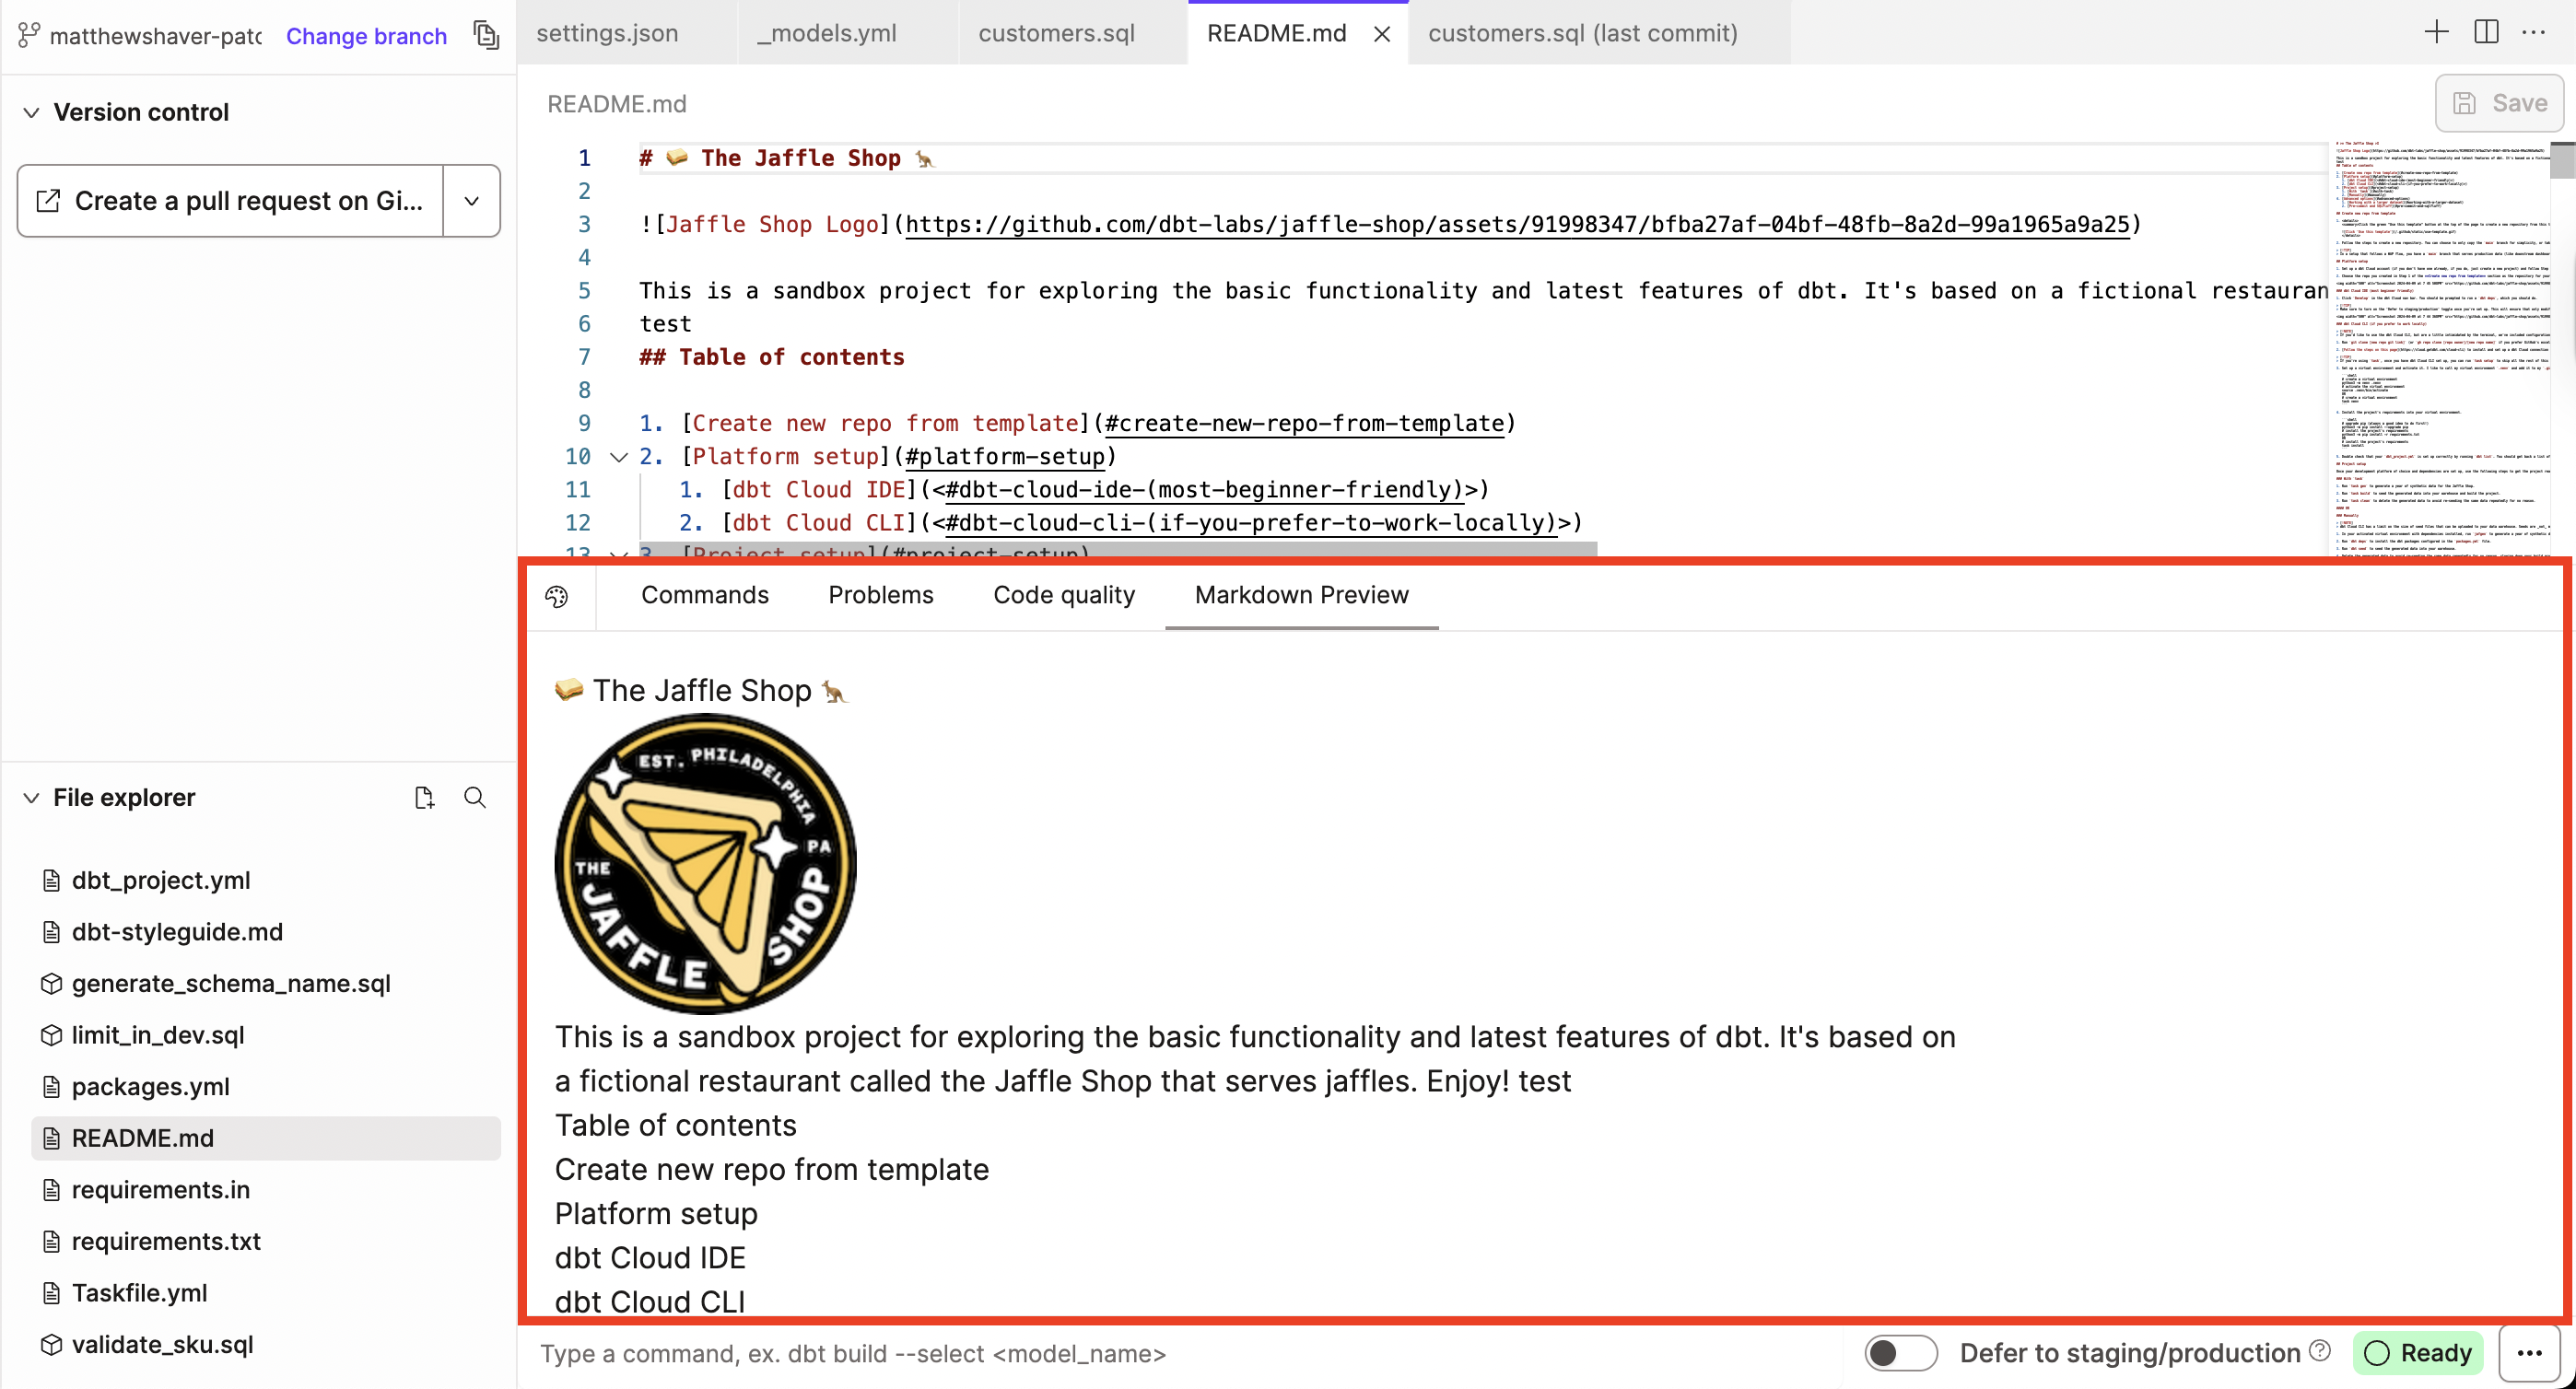Screen dimensions: 2576x1389
Task: Close the README.md tab
Action: (1381, 34)
